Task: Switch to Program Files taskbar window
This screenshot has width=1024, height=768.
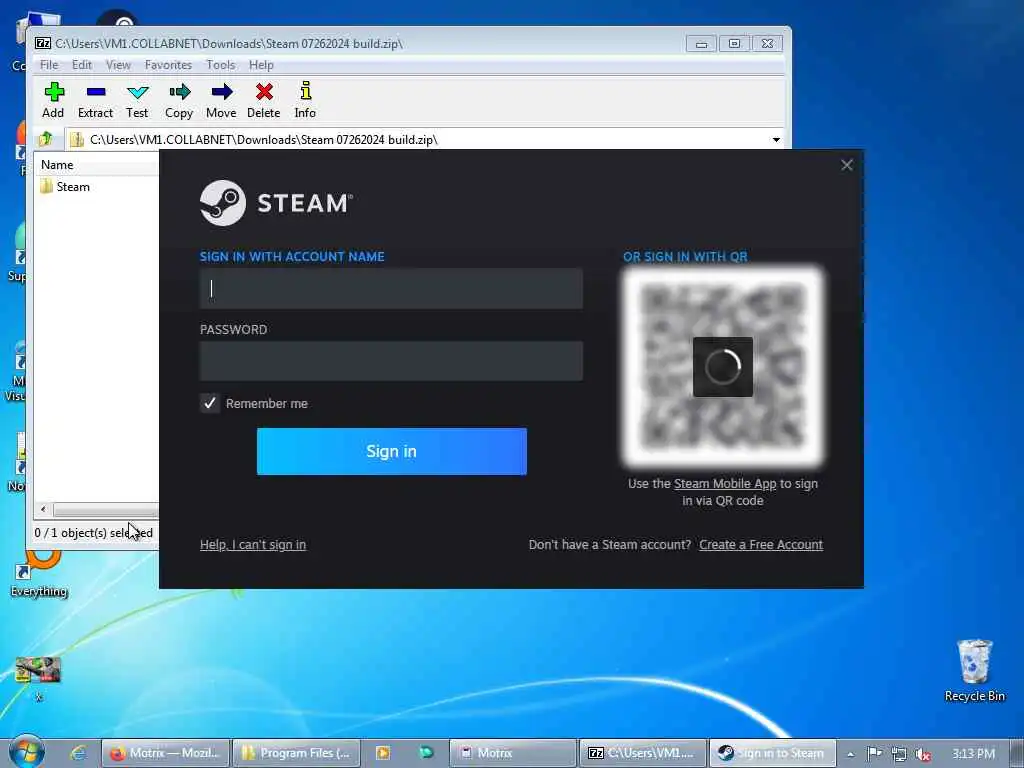Action: click(296, 753)
